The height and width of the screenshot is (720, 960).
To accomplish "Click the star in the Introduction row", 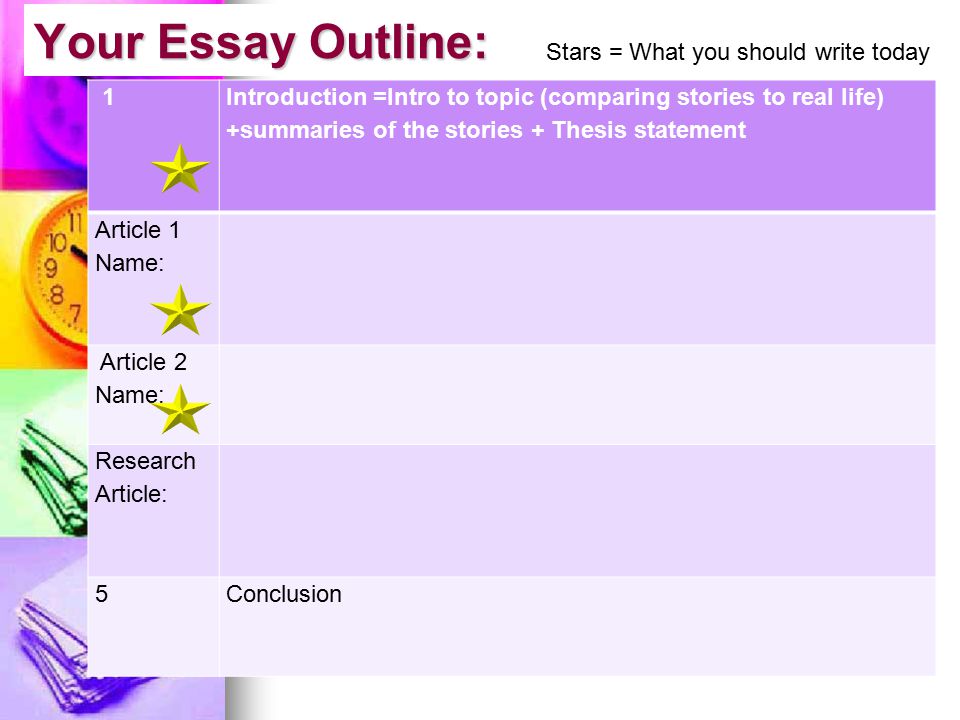I will click(x=180, y=168).
